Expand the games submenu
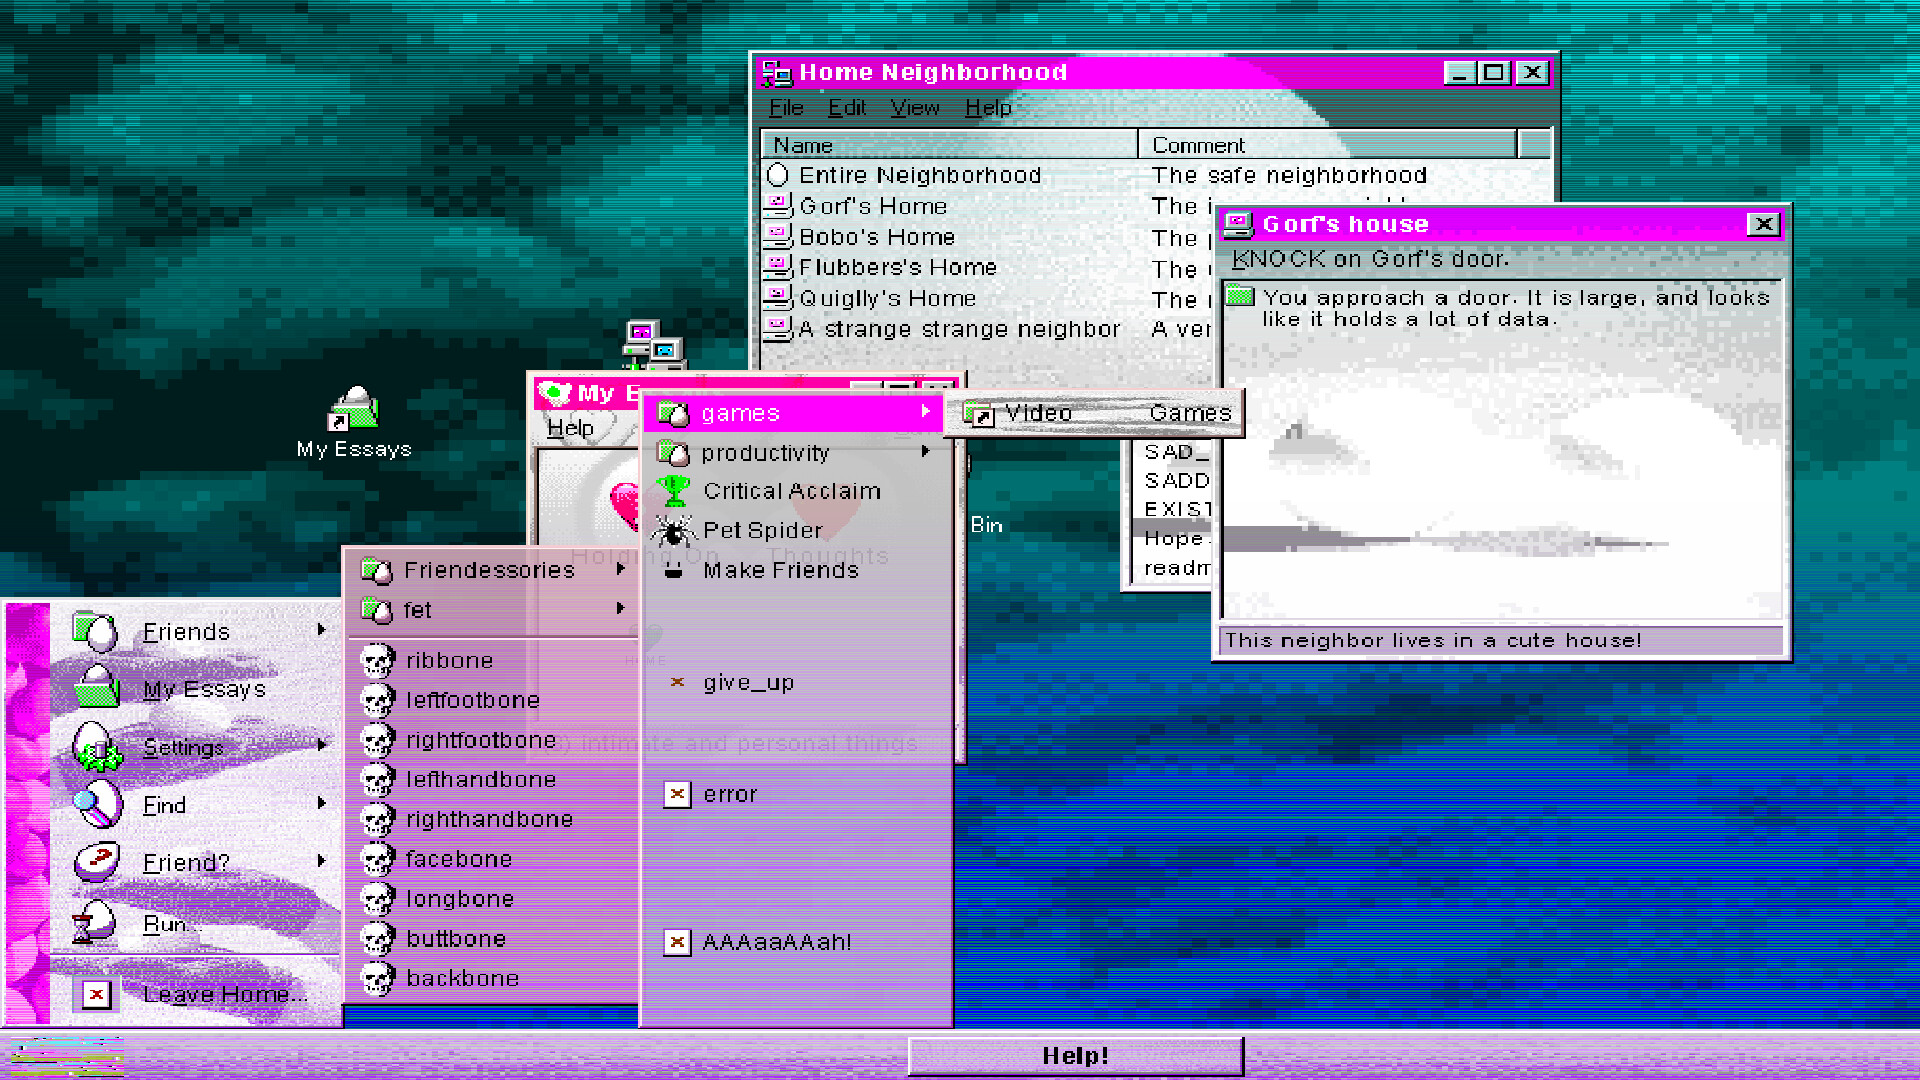Image resolution: width=1920 pixels, height=1080 pixels. click(790, 413)
